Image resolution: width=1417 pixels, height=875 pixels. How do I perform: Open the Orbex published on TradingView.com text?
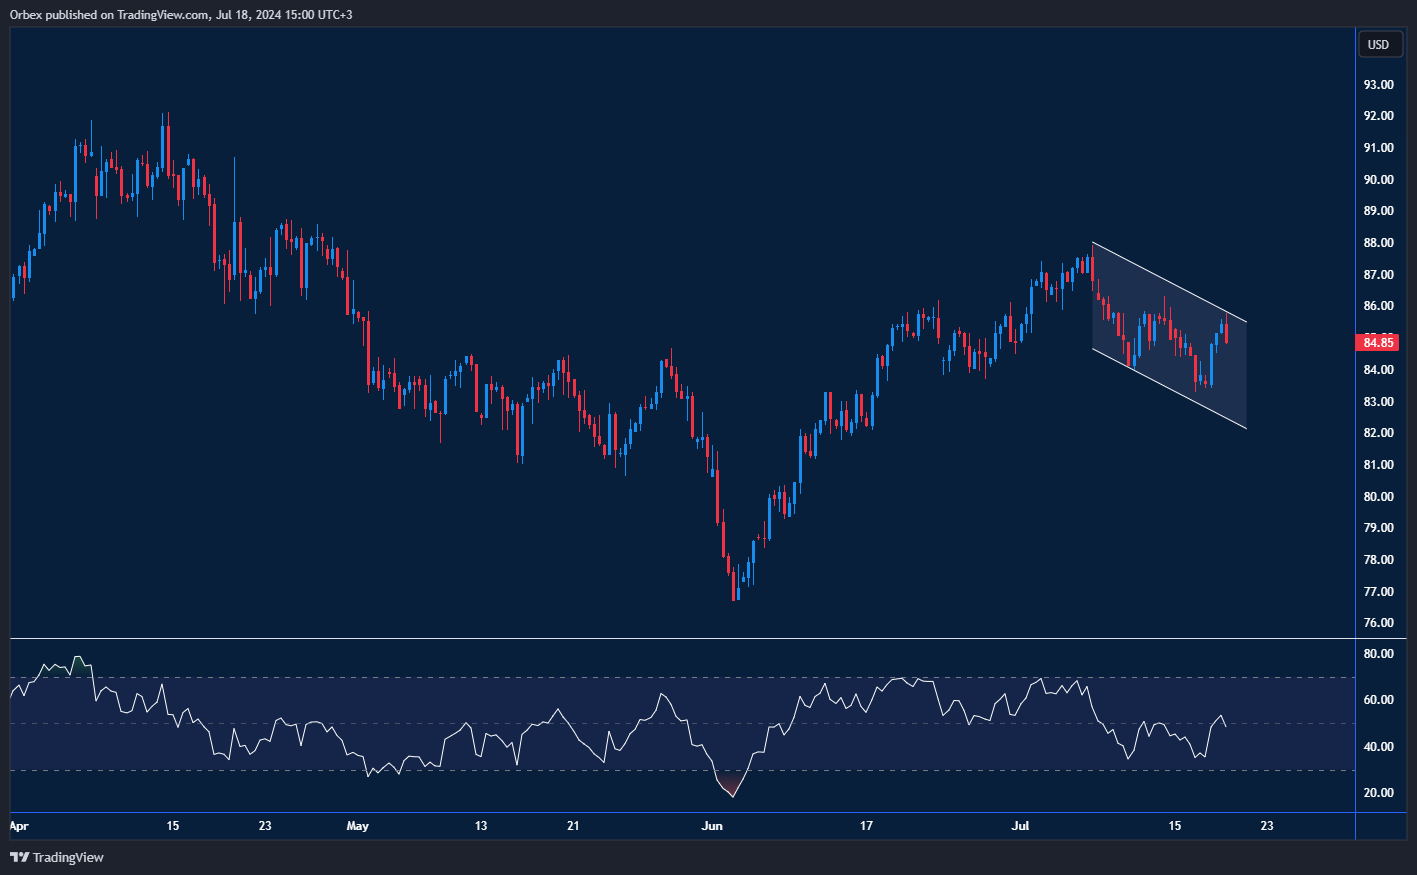pyautogui.click(x=180, y=14)
